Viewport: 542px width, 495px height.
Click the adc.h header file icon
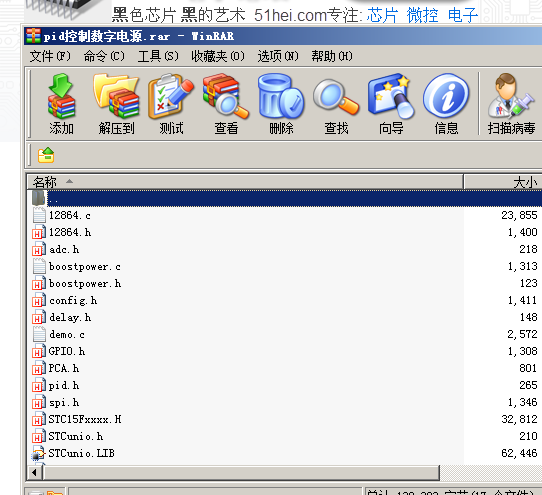click(x=39, y=249)
